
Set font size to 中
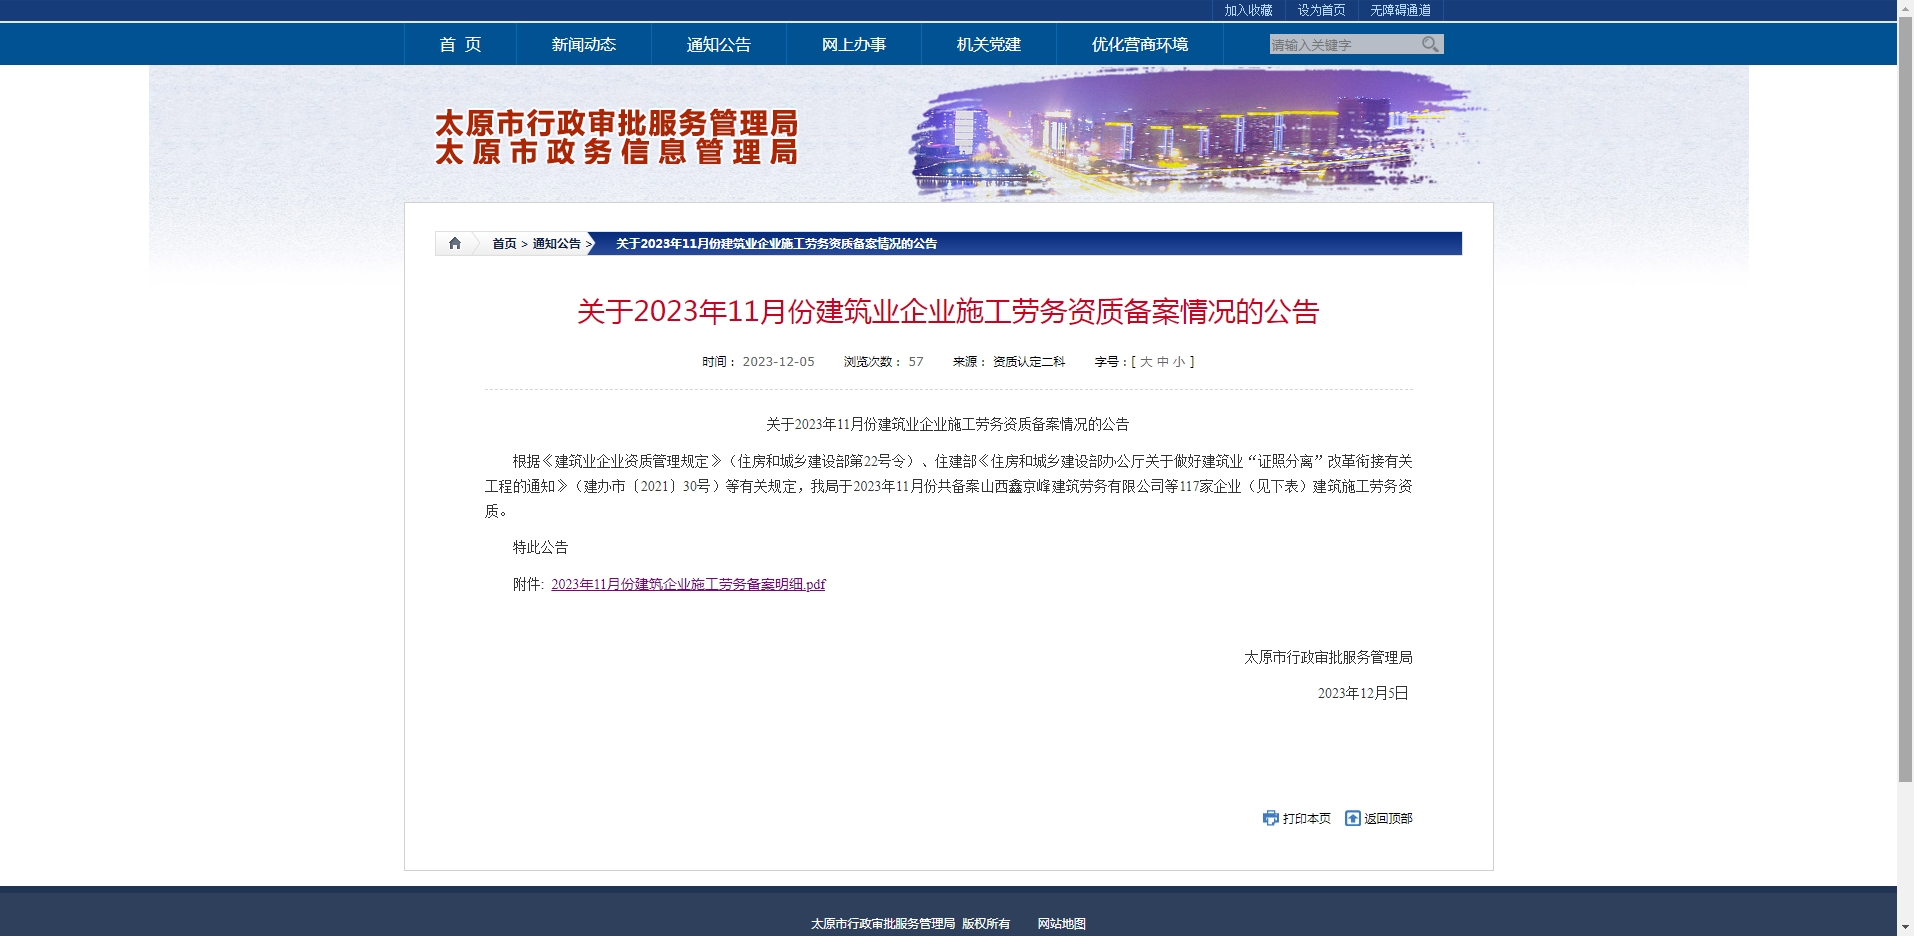pyautogui.click(x=1163, y=362)
